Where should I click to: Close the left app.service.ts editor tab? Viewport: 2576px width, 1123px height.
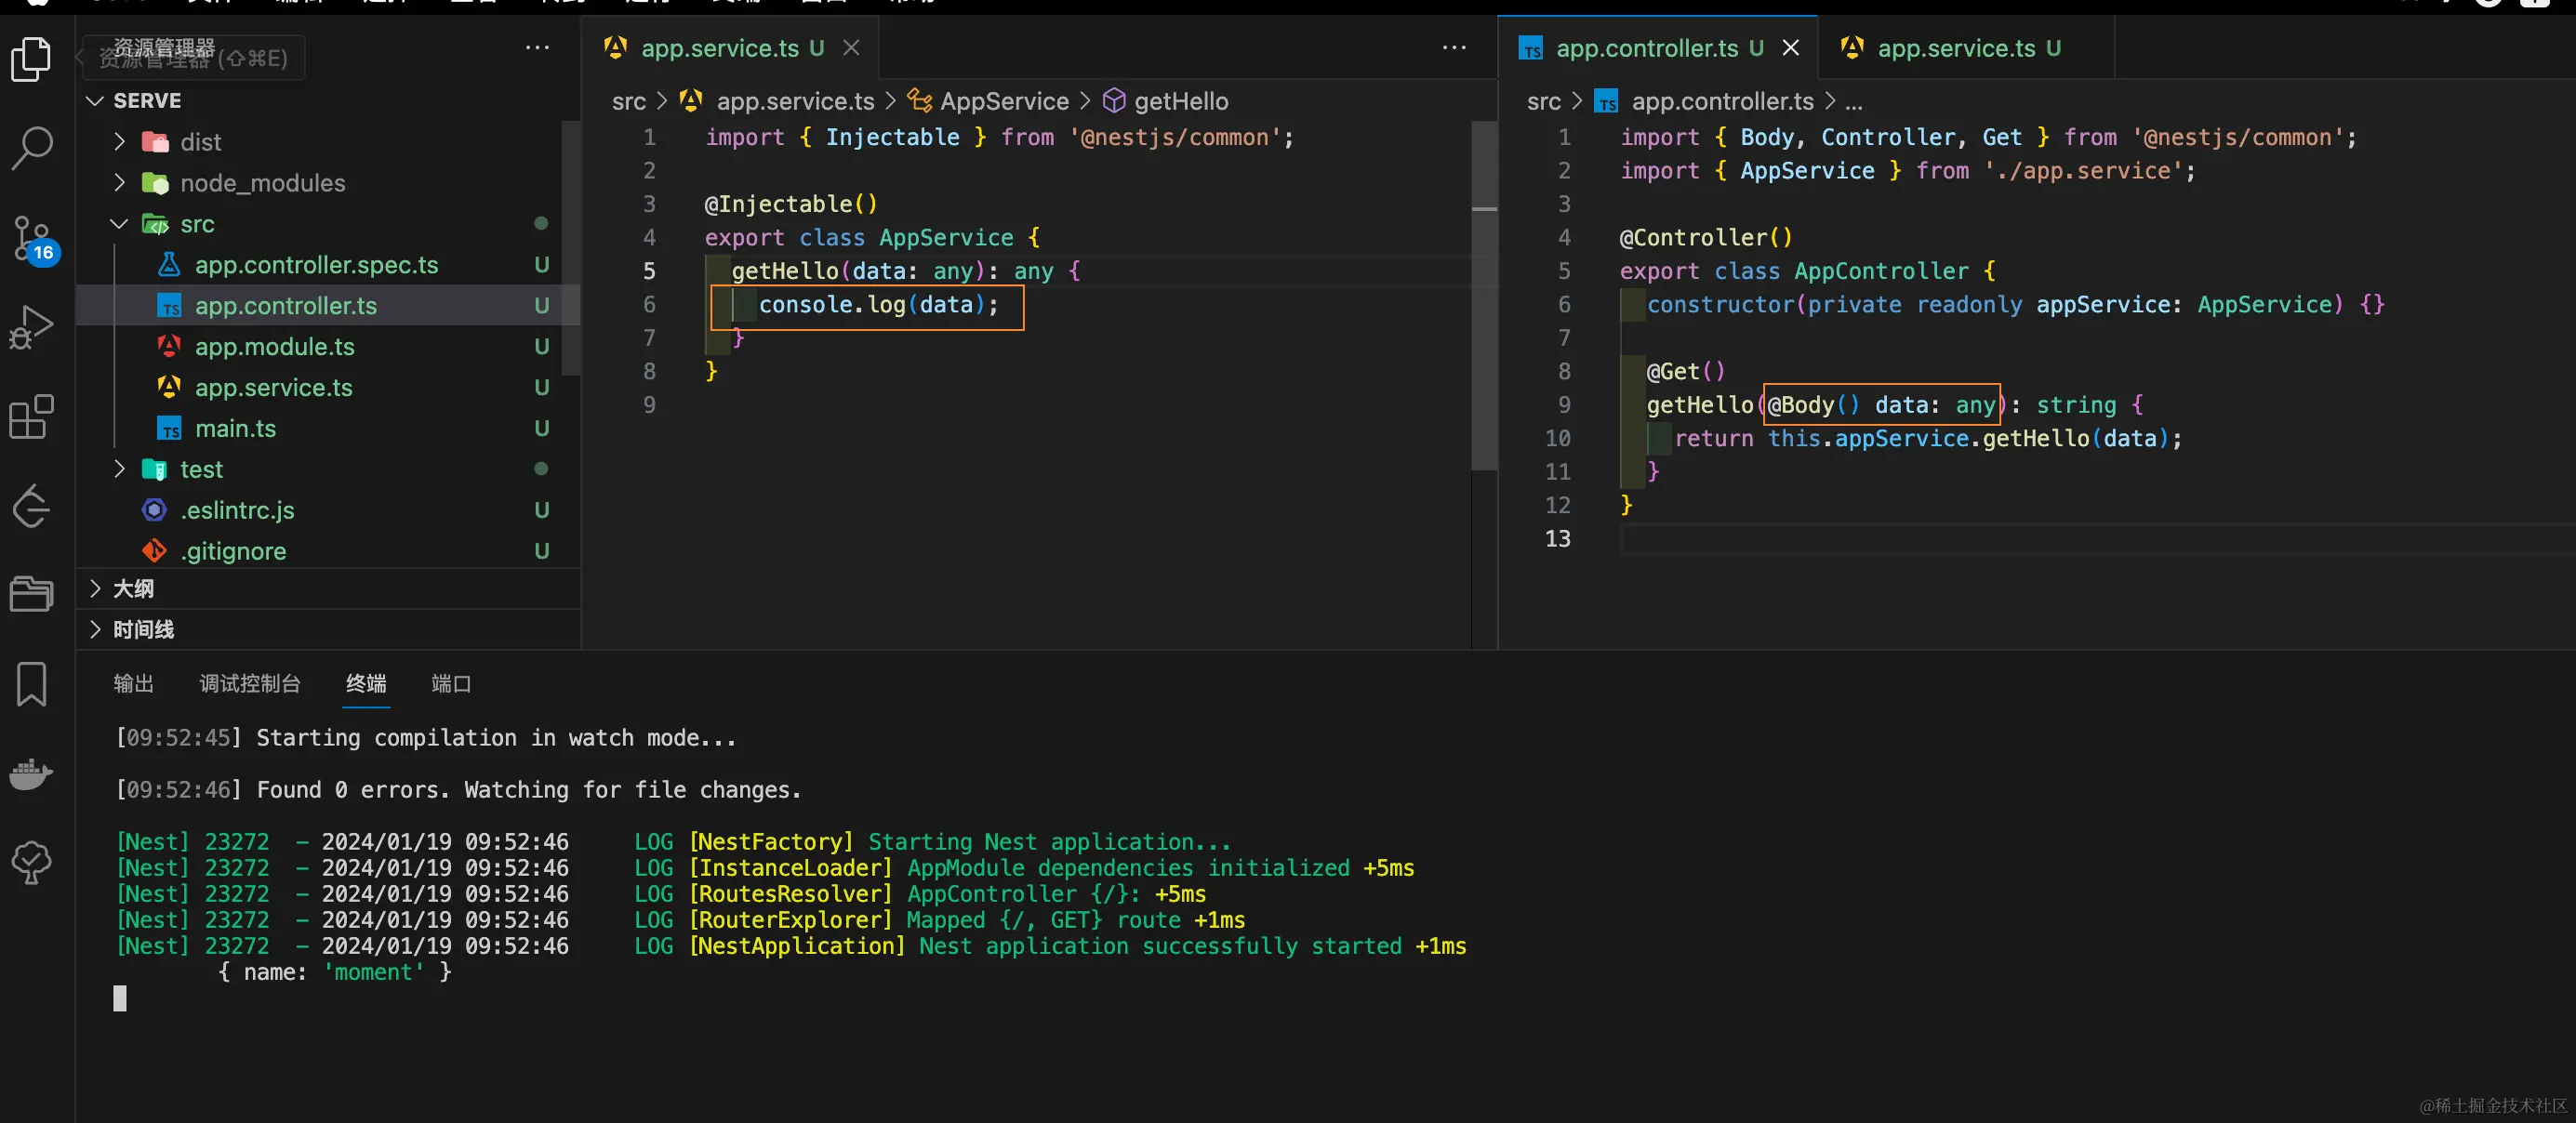coord(851,48)
